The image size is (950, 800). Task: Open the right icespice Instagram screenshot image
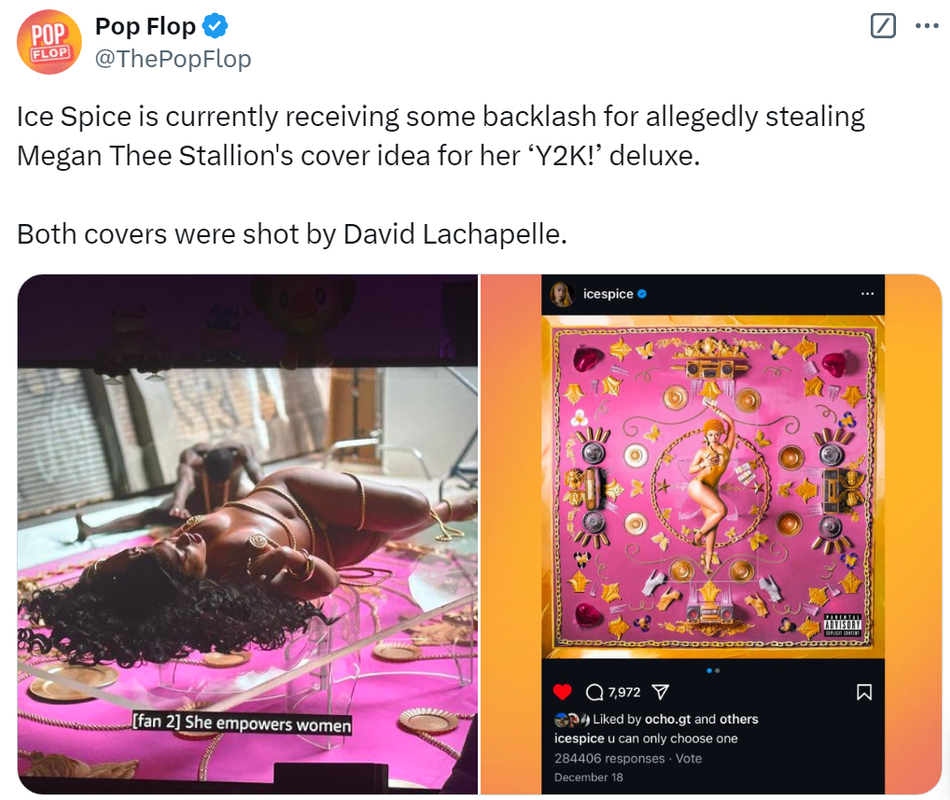pos(711,534)
